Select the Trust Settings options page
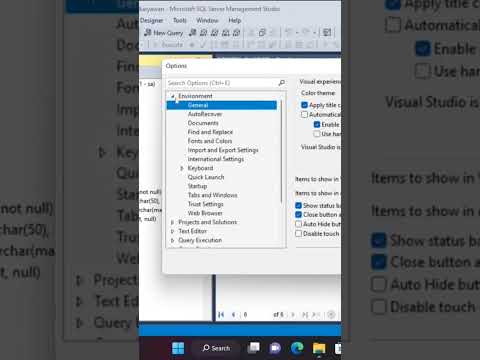Screen dimensions: 480x360 (x=206, y=204)
